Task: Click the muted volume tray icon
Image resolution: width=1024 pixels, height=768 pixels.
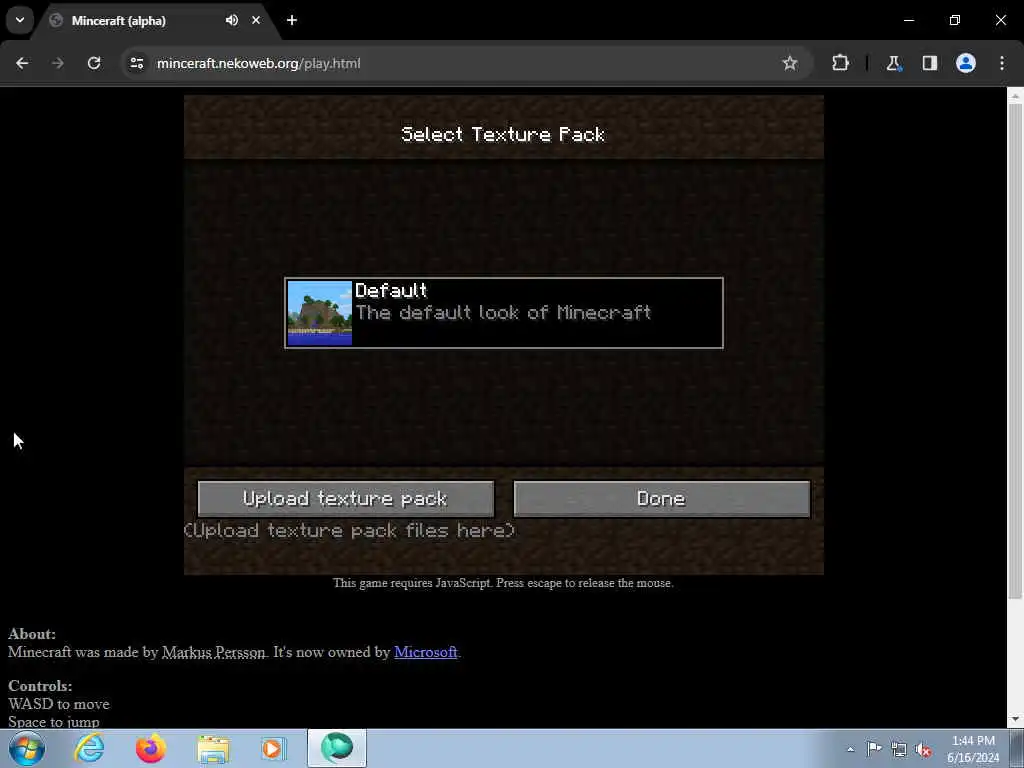Action: point(923,750)
